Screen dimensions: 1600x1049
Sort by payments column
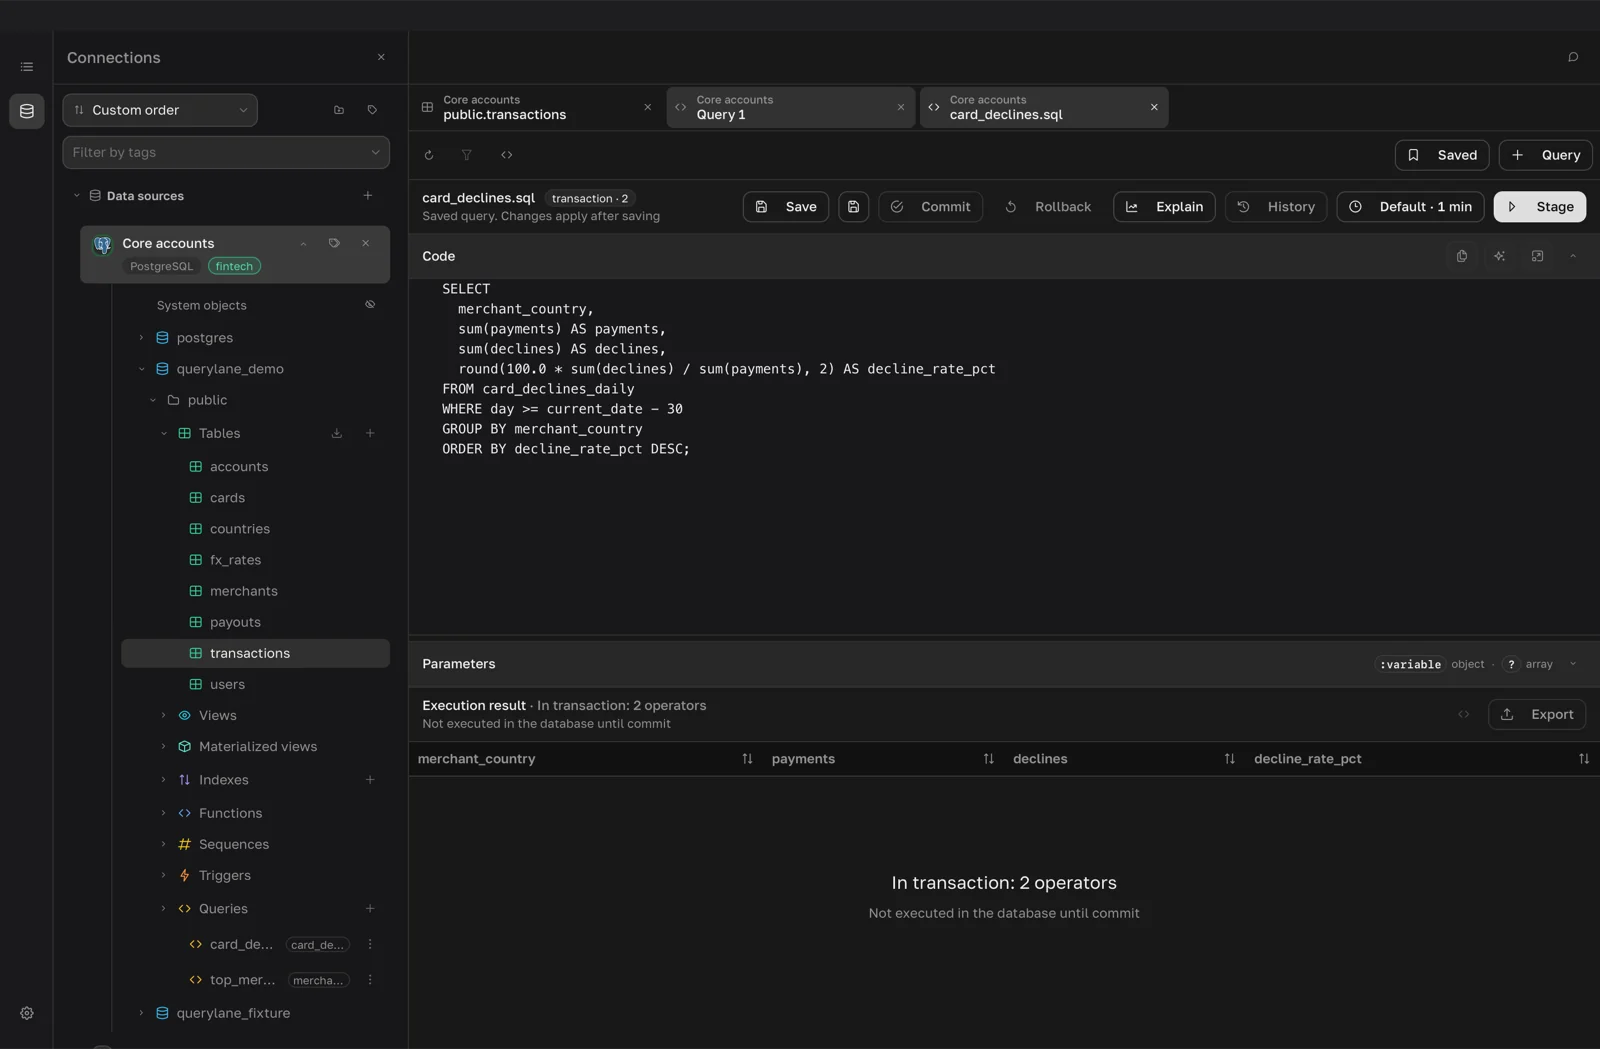tap(989, 759)
